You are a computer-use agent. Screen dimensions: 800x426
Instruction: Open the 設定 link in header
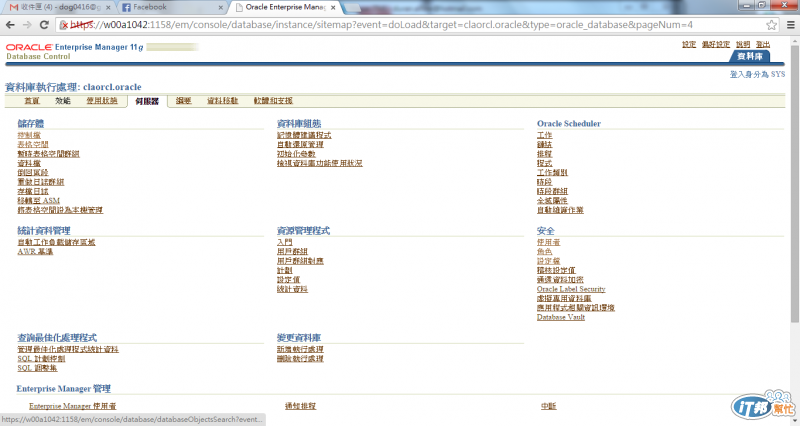tap(689, 44)
